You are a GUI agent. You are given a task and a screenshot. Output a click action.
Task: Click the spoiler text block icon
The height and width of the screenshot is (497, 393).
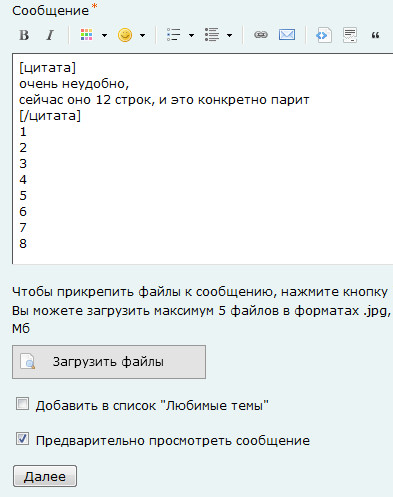(350, 35)
